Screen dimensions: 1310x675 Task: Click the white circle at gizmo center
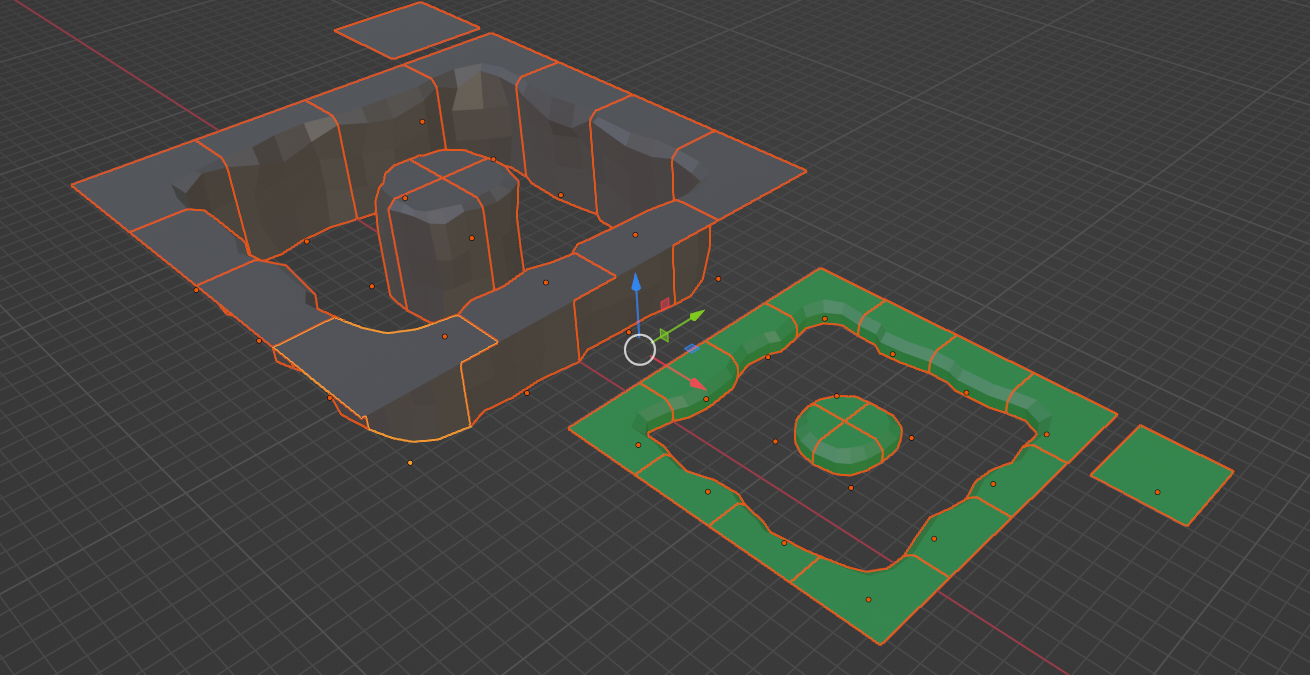[x=640, y=350]
